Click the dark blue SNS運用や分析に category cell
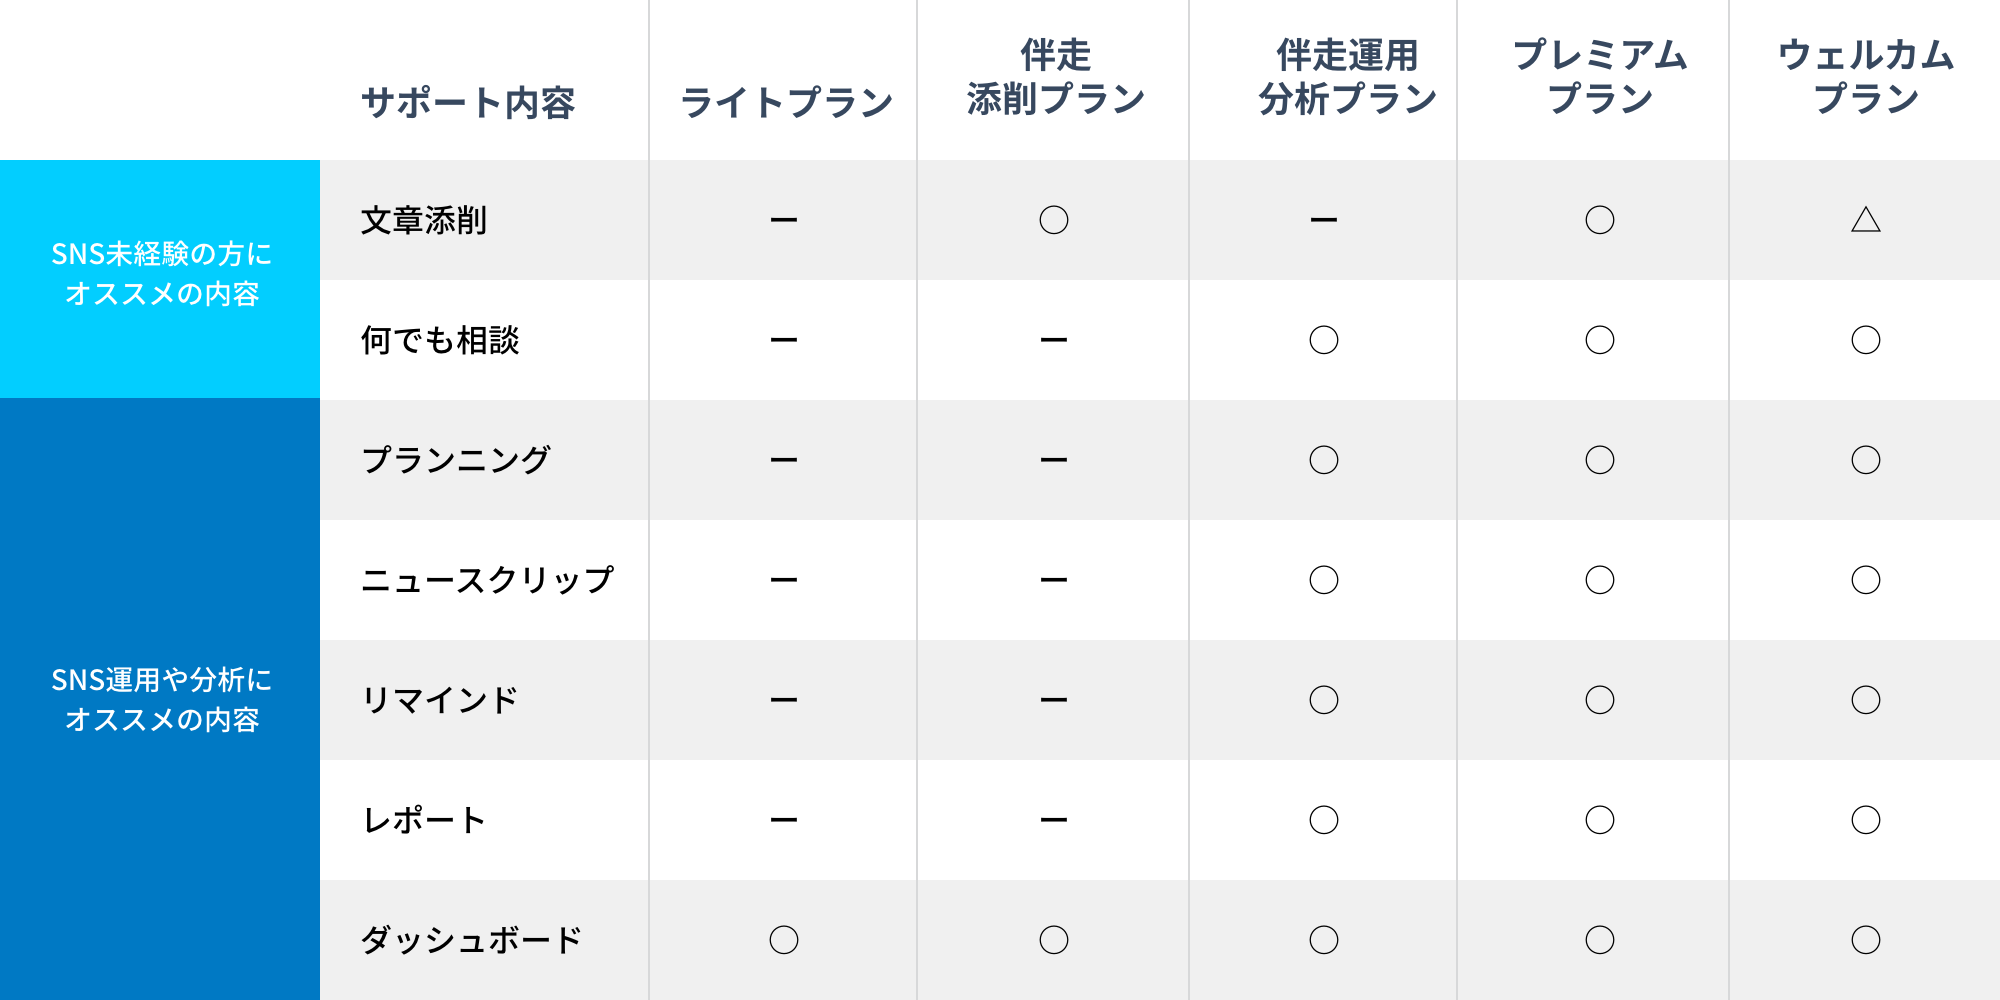Viewport: 2000px width, 1000px height. [160, 699]
